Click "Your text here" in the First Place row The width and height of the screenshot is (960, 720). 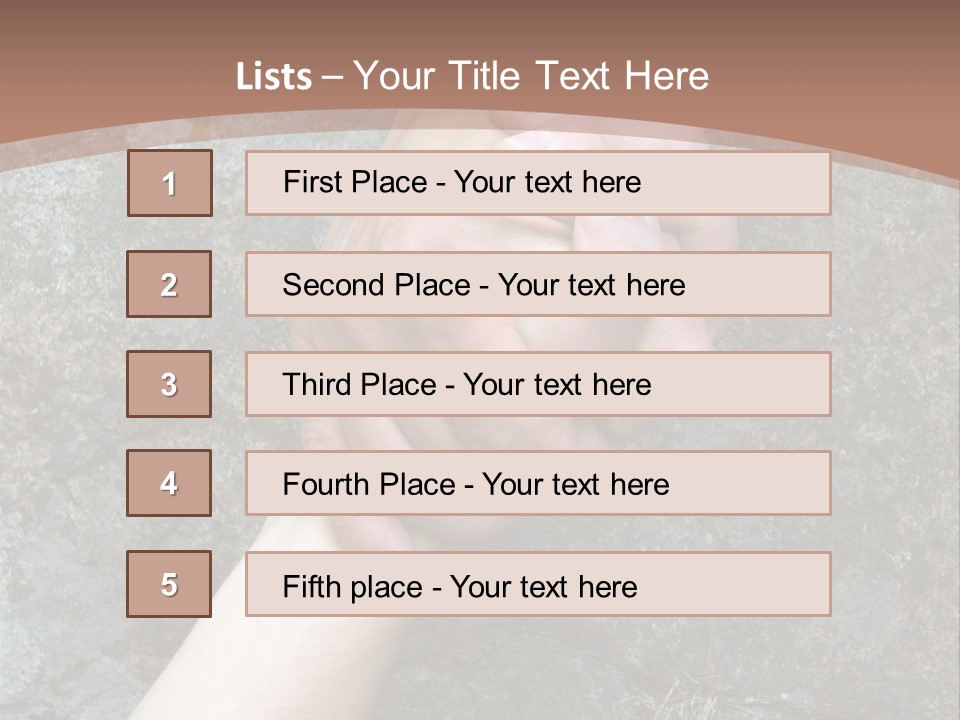tap(547, 182)
